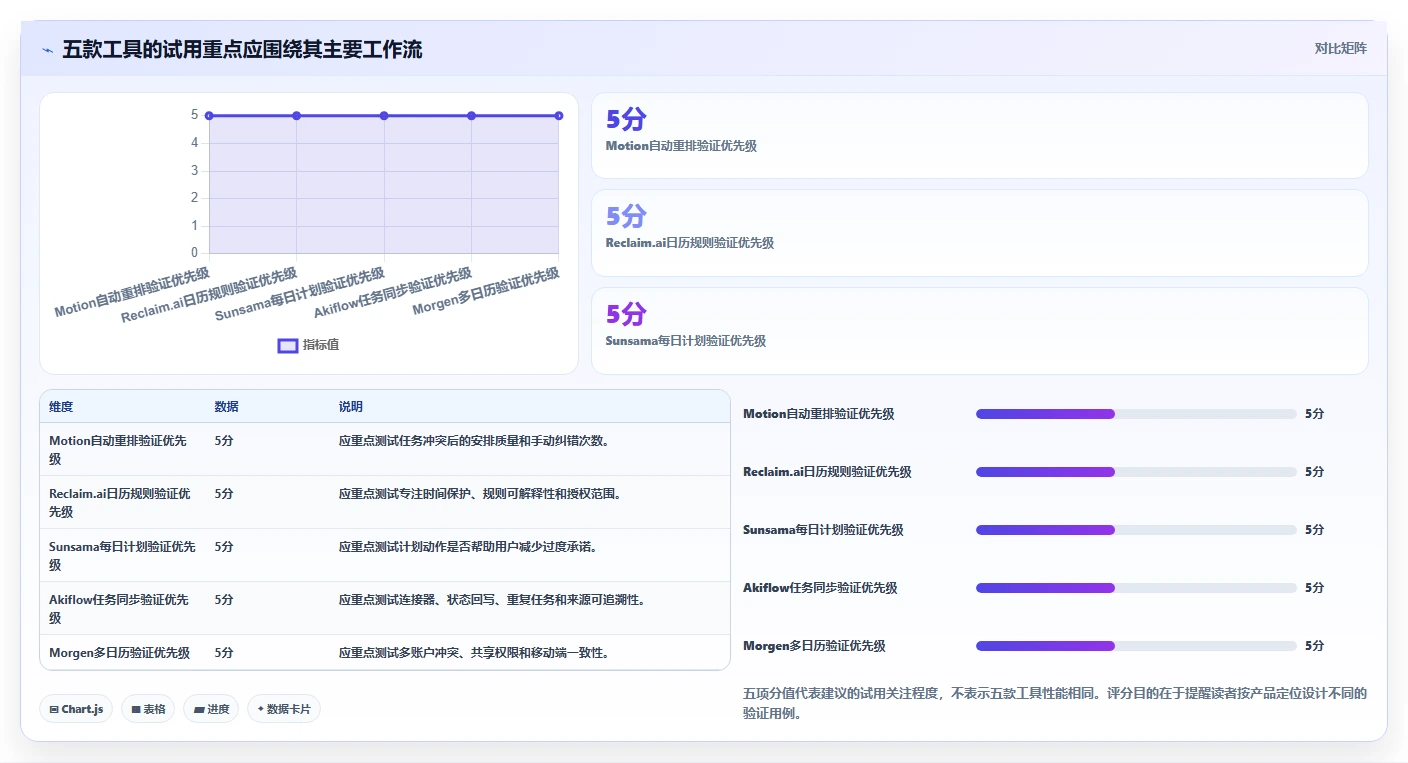Click the Sunsama每日计划验证优先级 card label
Image resolution: width=1408 pixels, height=763 pixels.
click(x=686, y=341)
